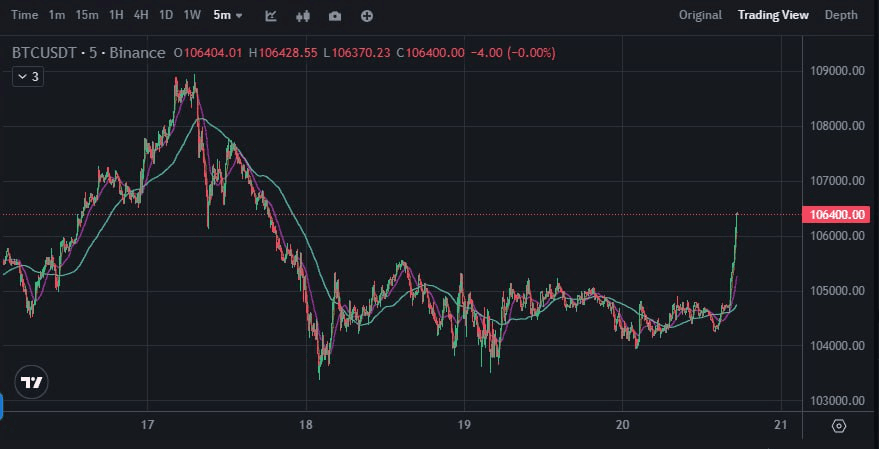The image size is (879, 449).
Task: Click the 105000.00 price axis label
Action: pos(837,290)
